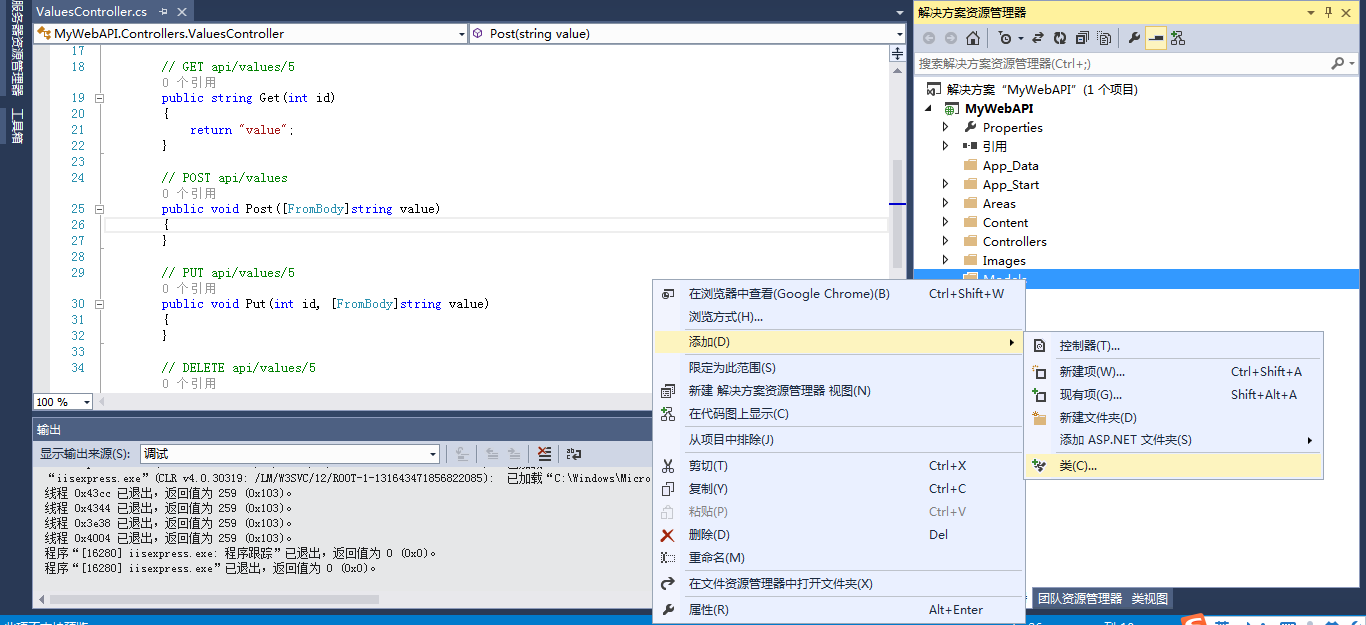The width and height of the screenshot is (1366, 625).
Task: Toggle word wrap in Output panel
Action: pyautogui.click(x=574, y=454)
